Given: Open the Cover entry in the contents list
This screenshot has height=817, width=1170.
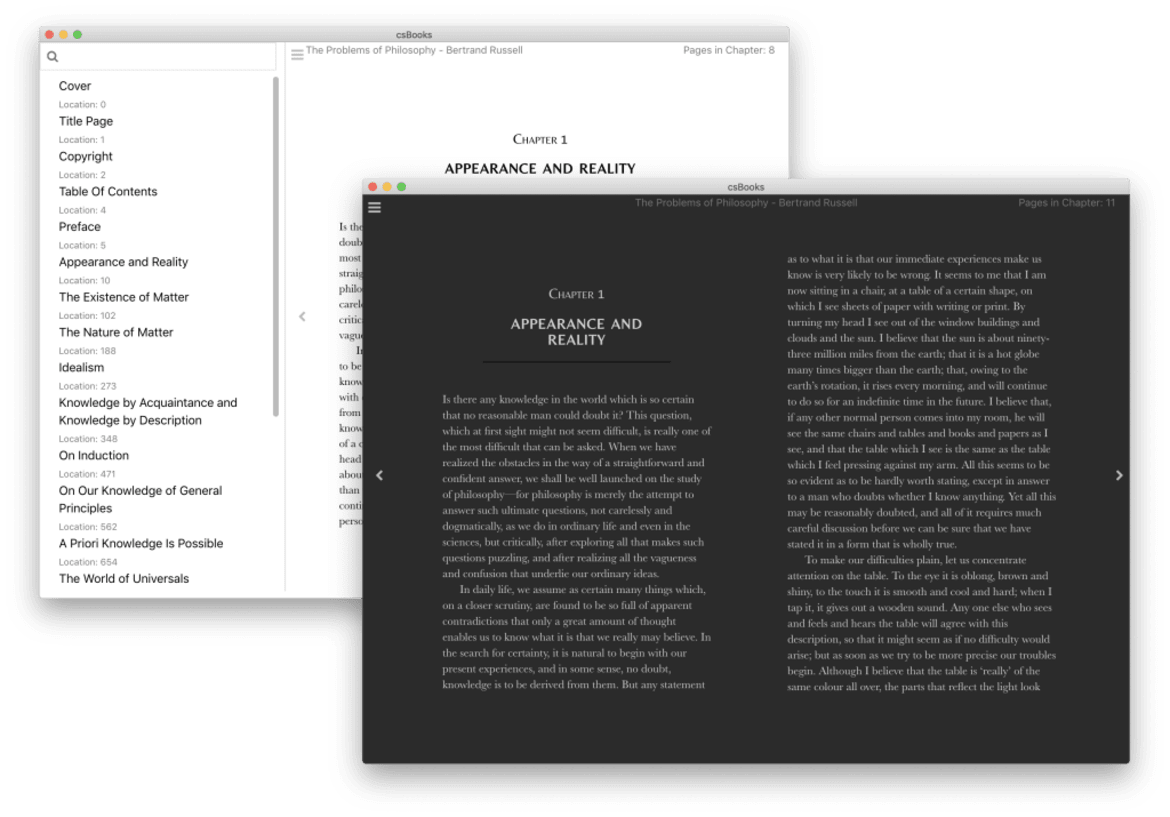Looking at the screenshot, I should pos(74,86).
